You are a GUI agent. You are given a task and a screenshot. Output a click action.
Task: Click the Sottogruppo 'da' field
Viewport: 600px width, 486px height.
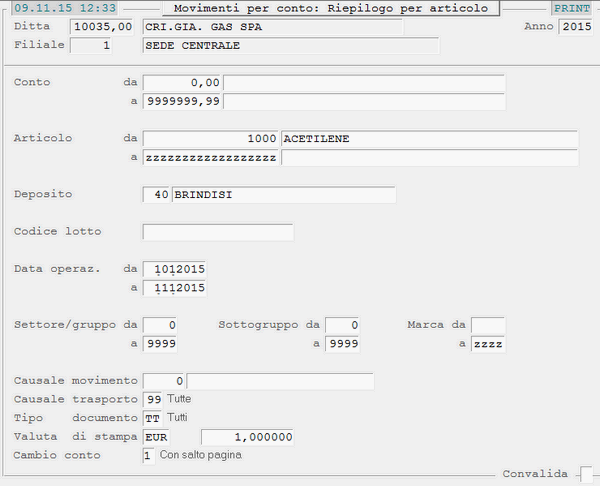coord(343,325)
